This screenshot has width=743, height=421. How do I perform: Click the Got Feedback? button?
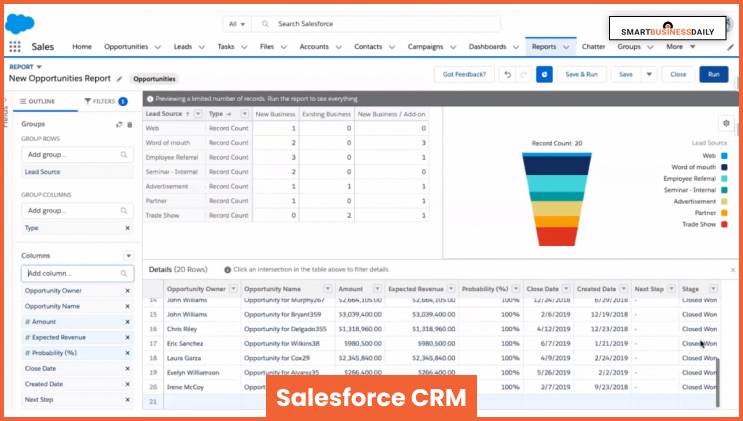pyautogui.click(x=464, y=74)
